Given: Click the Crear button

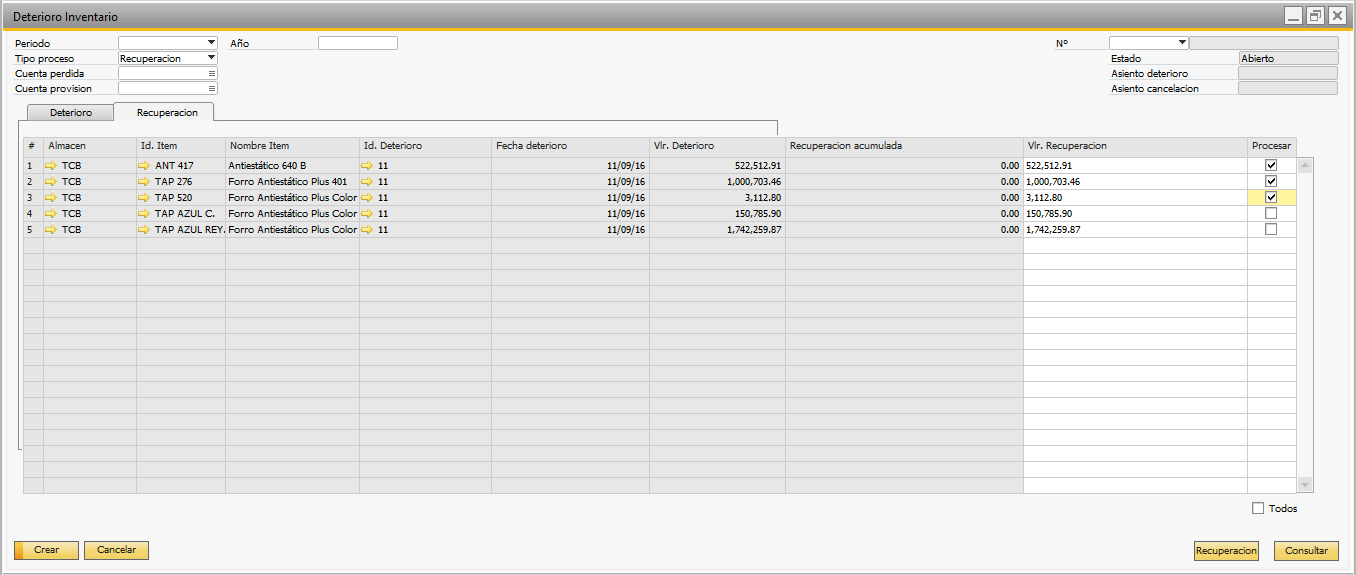Looking at the screenshot, I should point(46,550).
